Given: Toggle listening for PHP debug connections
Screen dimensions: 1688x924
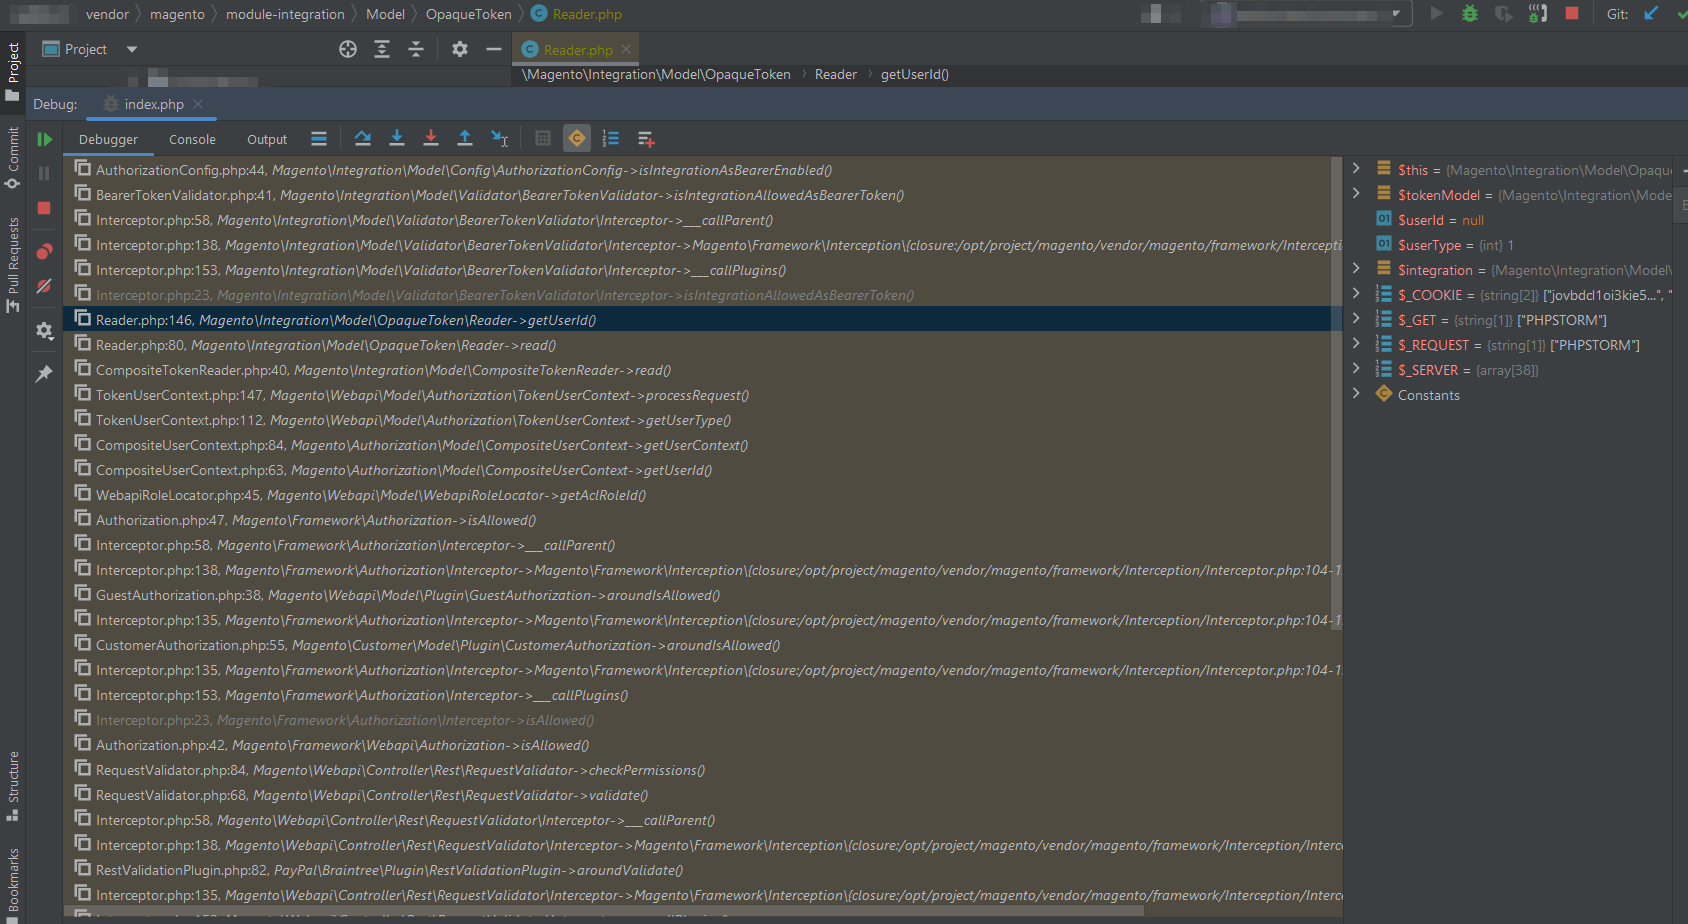Looking at the screenshot, I should tap(1538, 13).
